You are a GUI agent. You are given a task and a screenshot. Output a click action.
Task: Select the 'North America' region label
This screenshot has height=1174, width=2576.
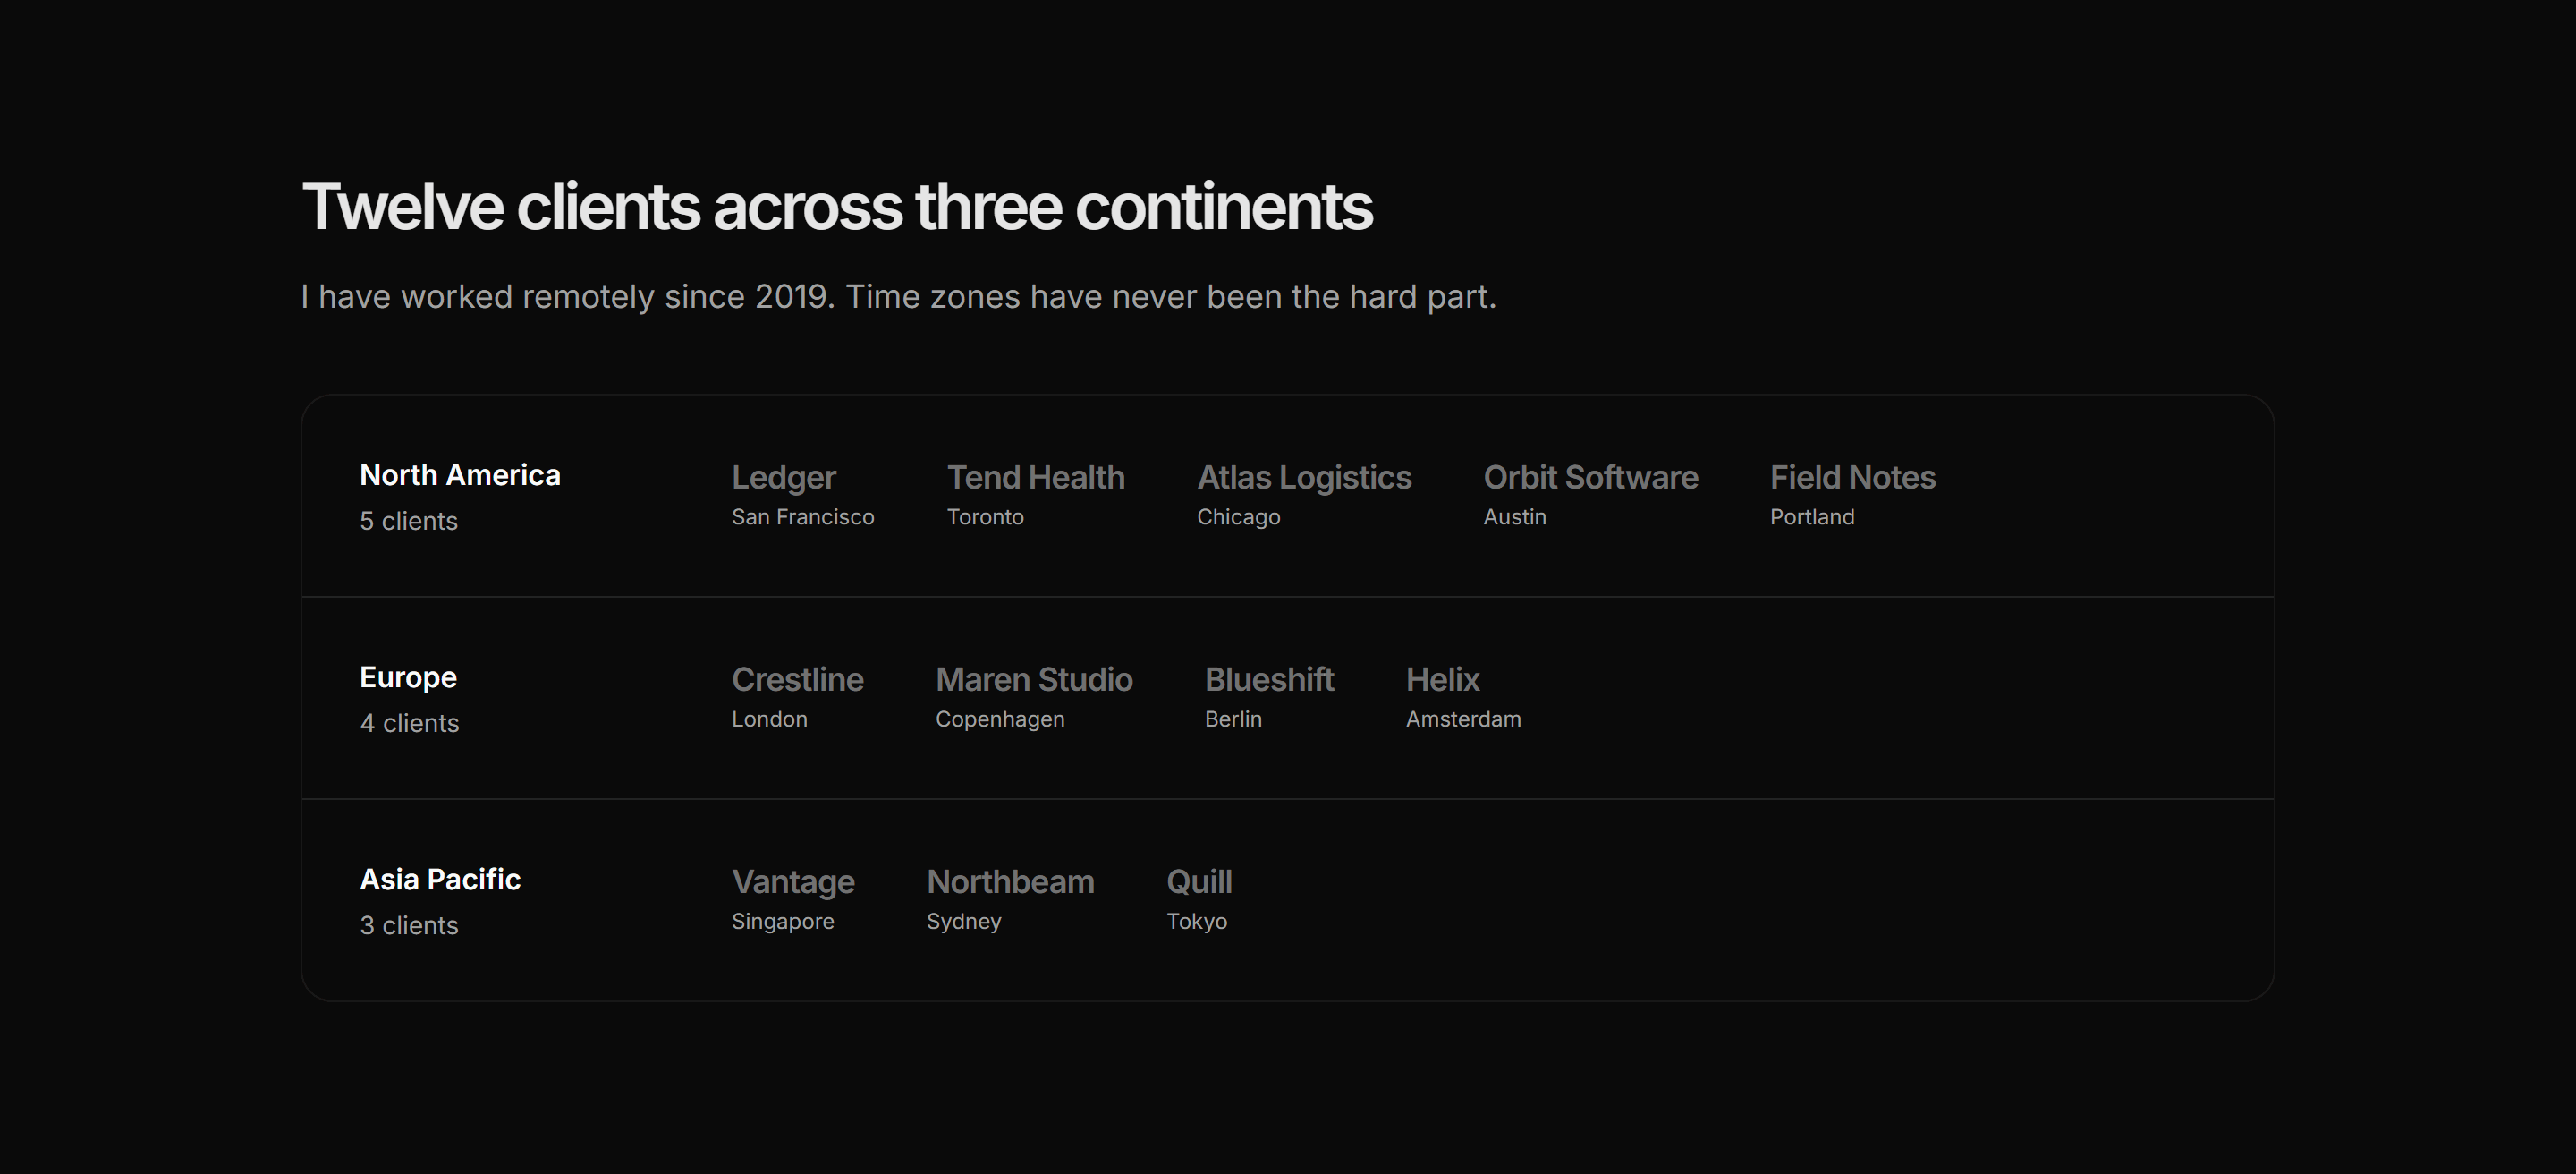tap(460, 475)
